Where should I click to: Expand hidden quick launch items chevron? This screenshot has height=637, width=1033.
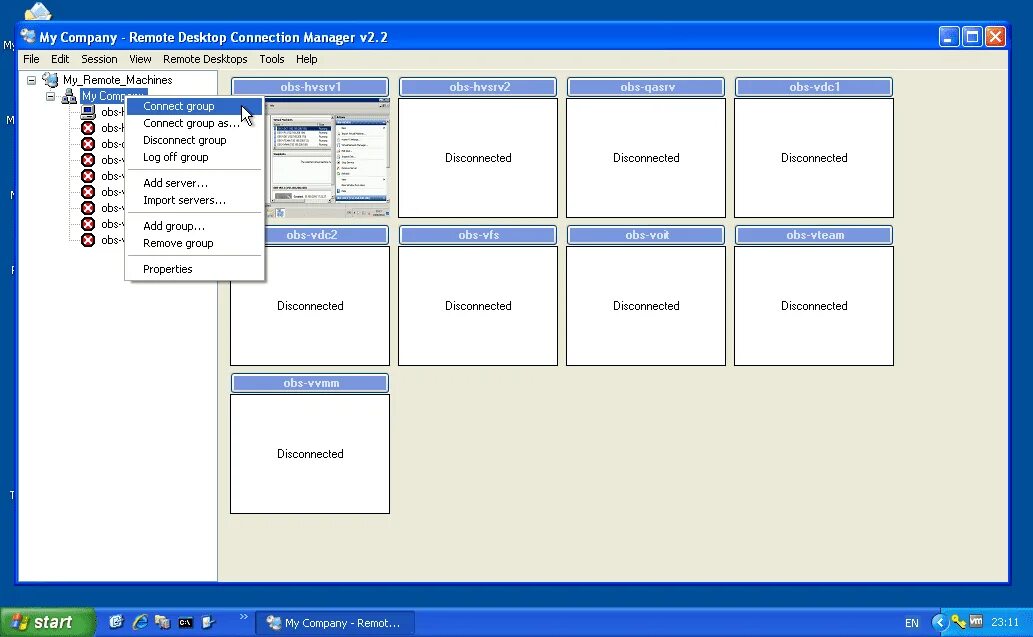pos(244,617)
